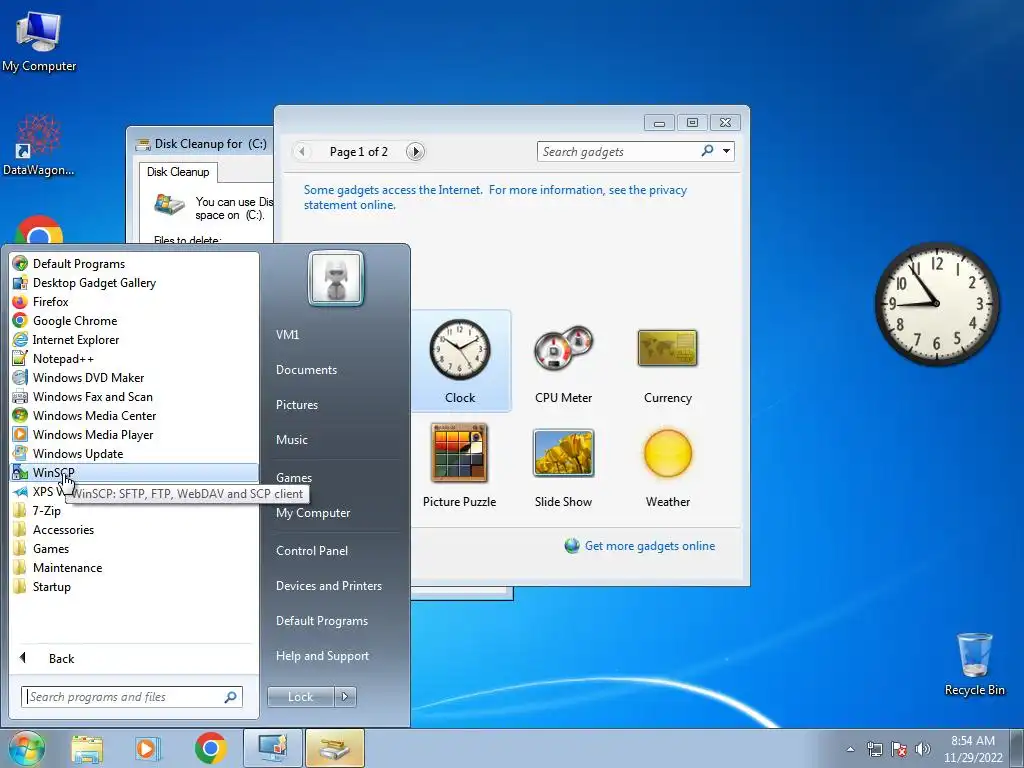Expand the 7-Zip folder
Viewport: 1024px width, 768px height.
[135, 511]
